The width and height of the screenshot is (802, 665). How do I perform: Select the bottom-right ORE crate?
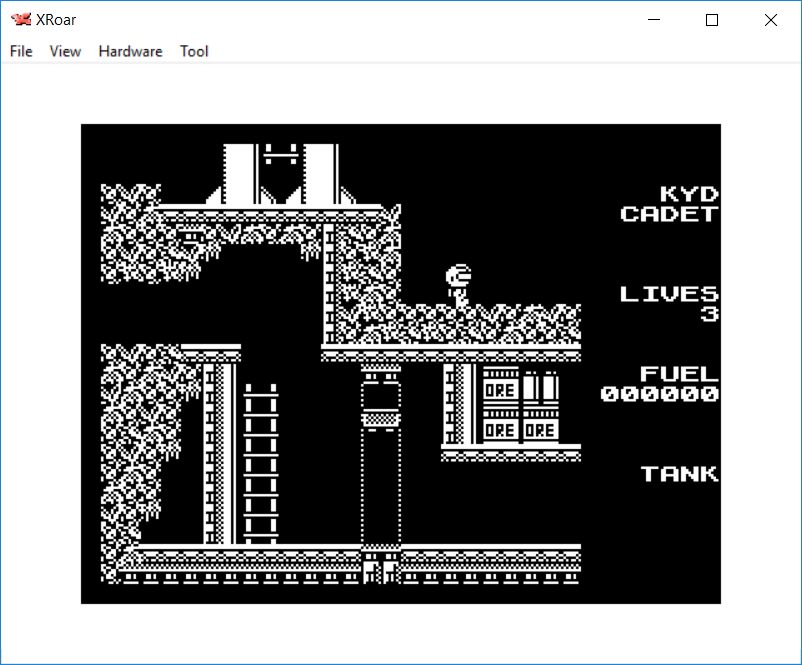coord(540,430)
